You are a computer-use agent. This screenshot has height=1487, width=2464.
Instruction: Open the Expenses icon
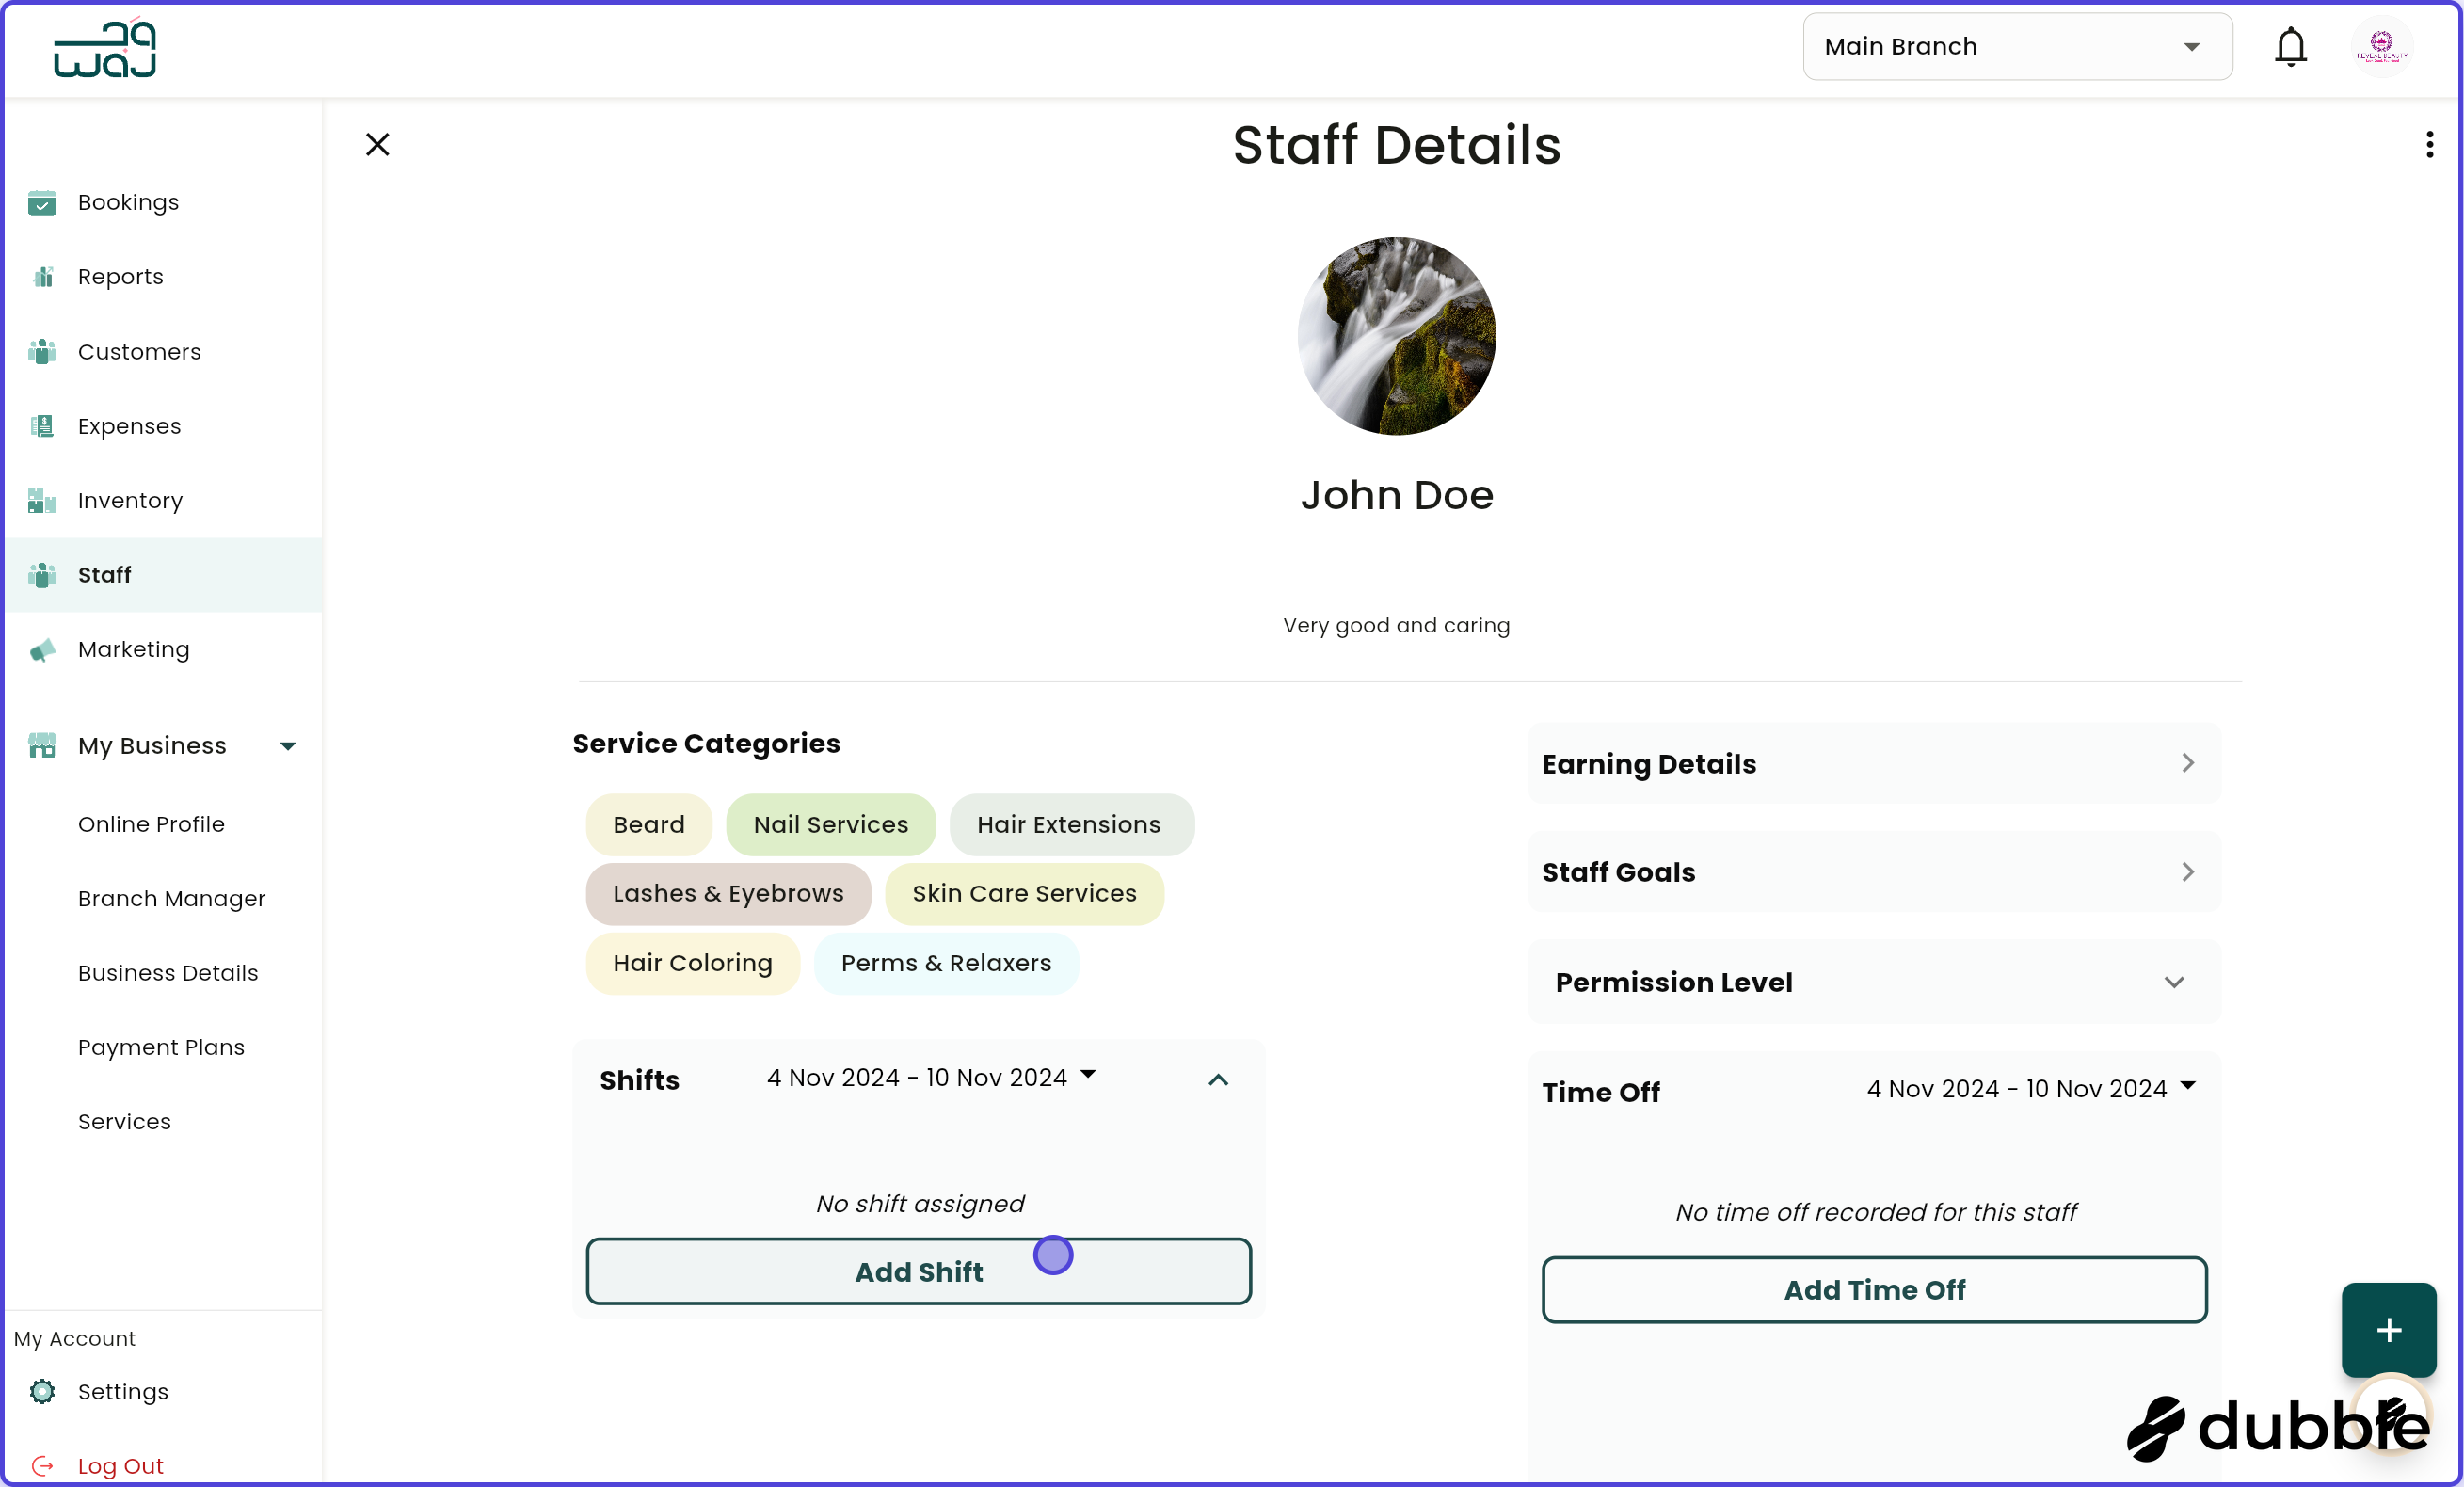[42, 425]
